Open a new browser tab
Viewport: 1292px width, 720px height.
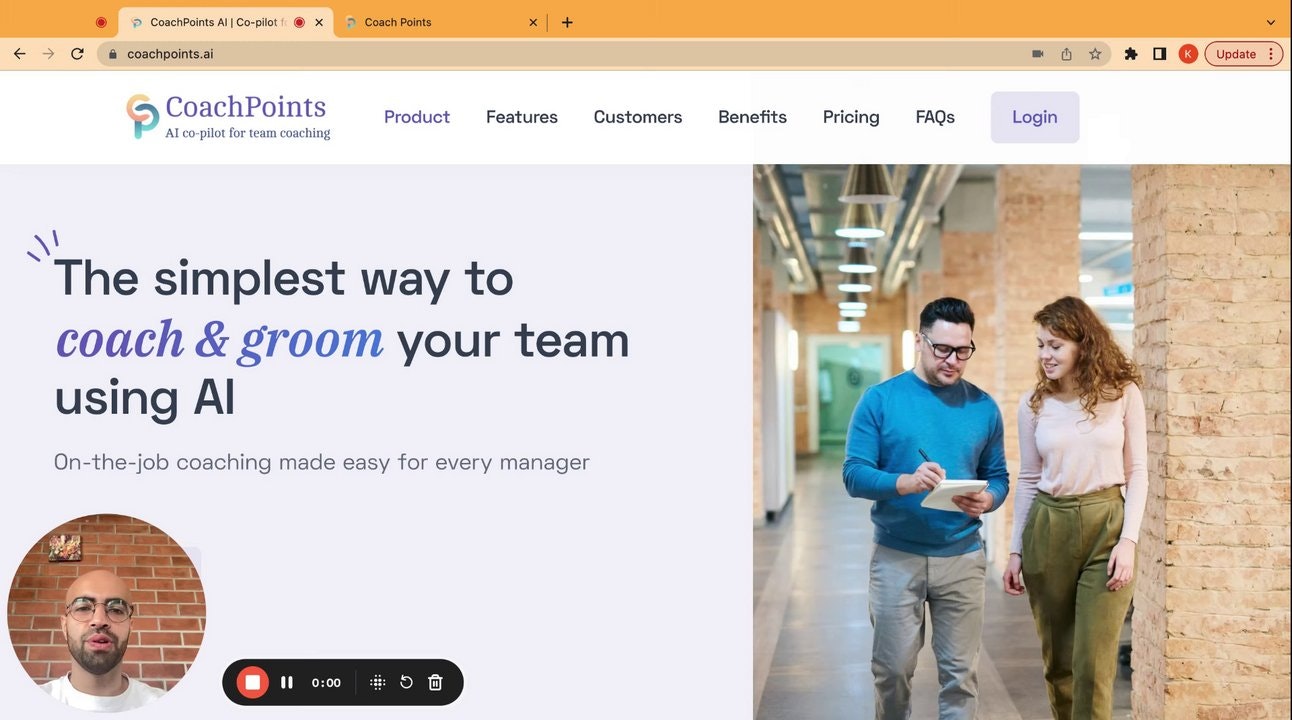click(x=567, y=22)
